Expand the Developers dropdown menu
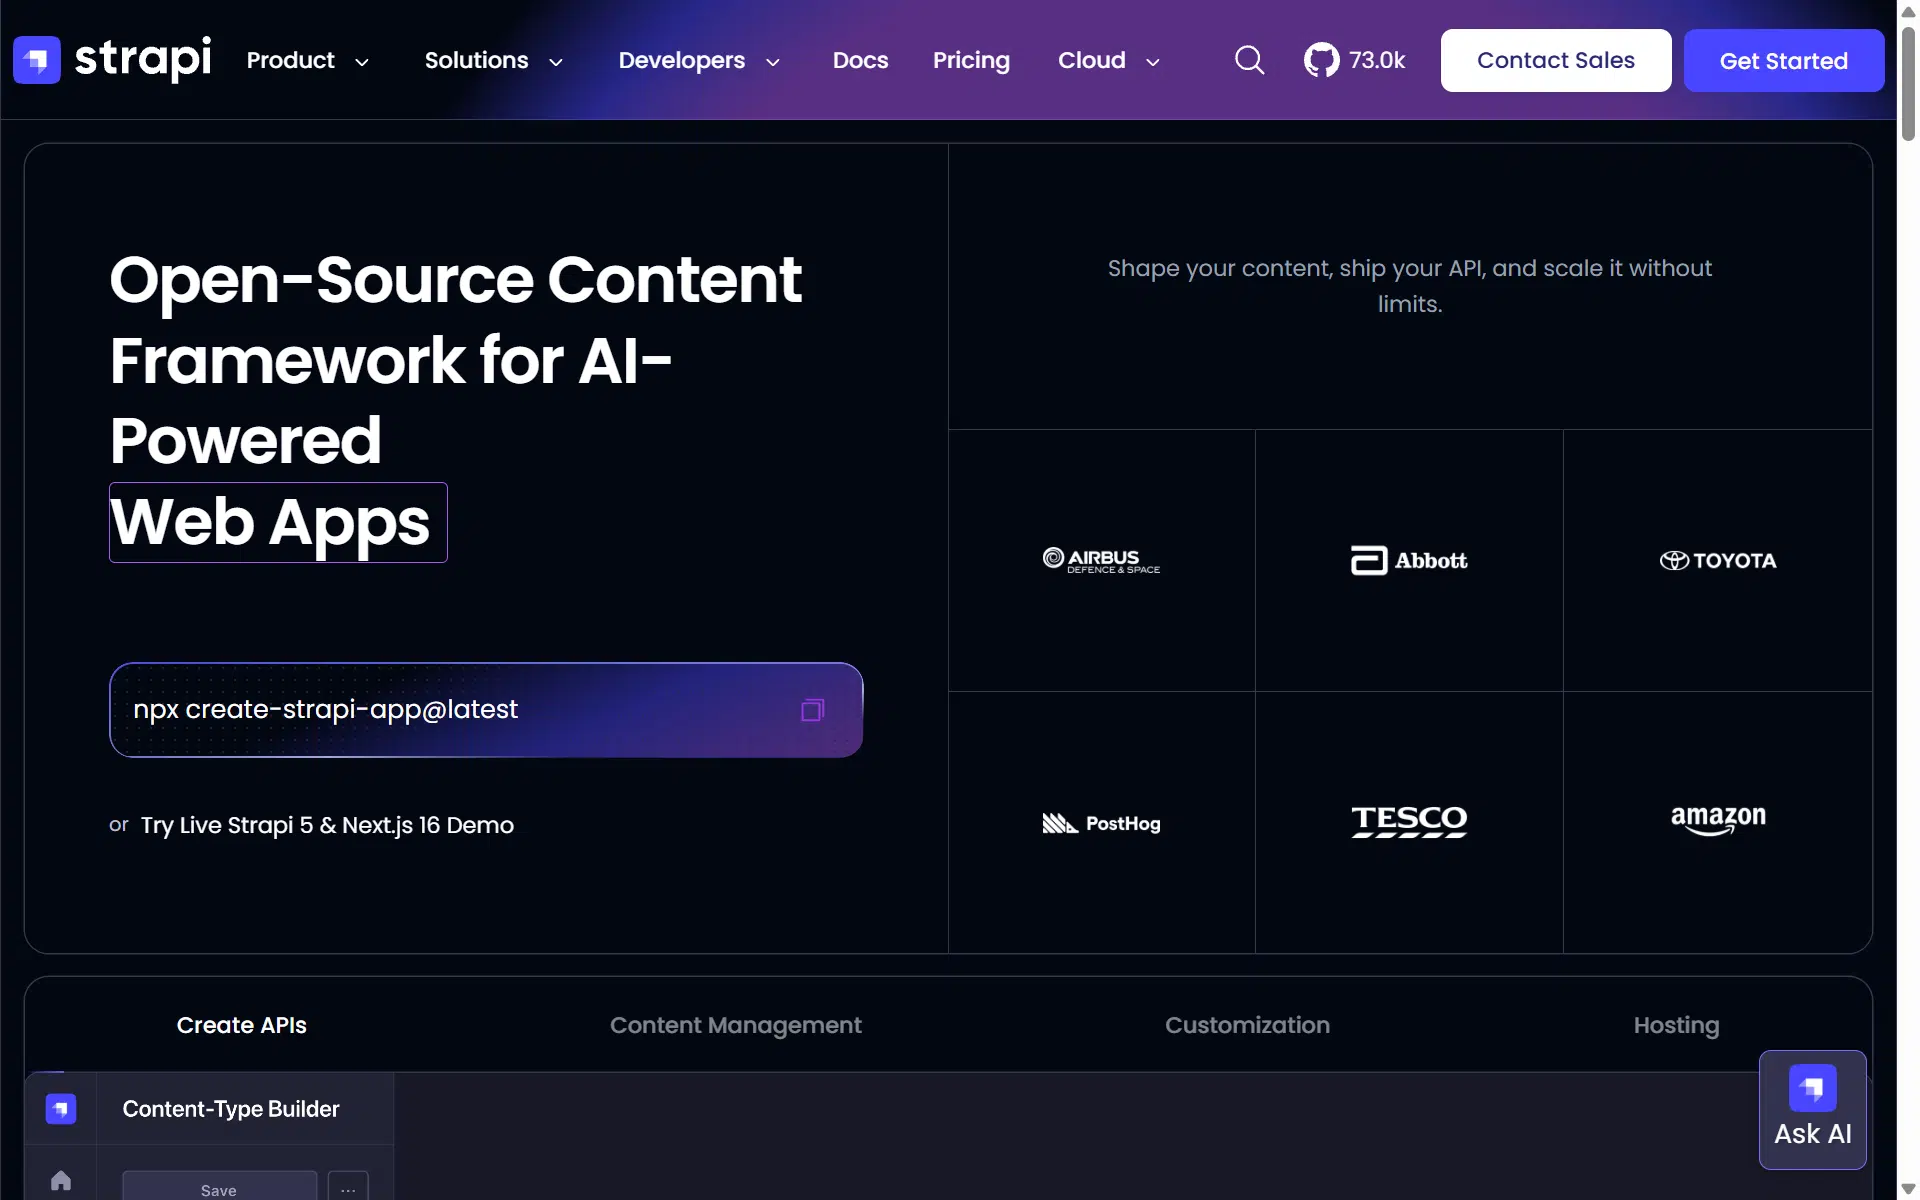This screenshot has height=1200, width=1920. (699, 60)
